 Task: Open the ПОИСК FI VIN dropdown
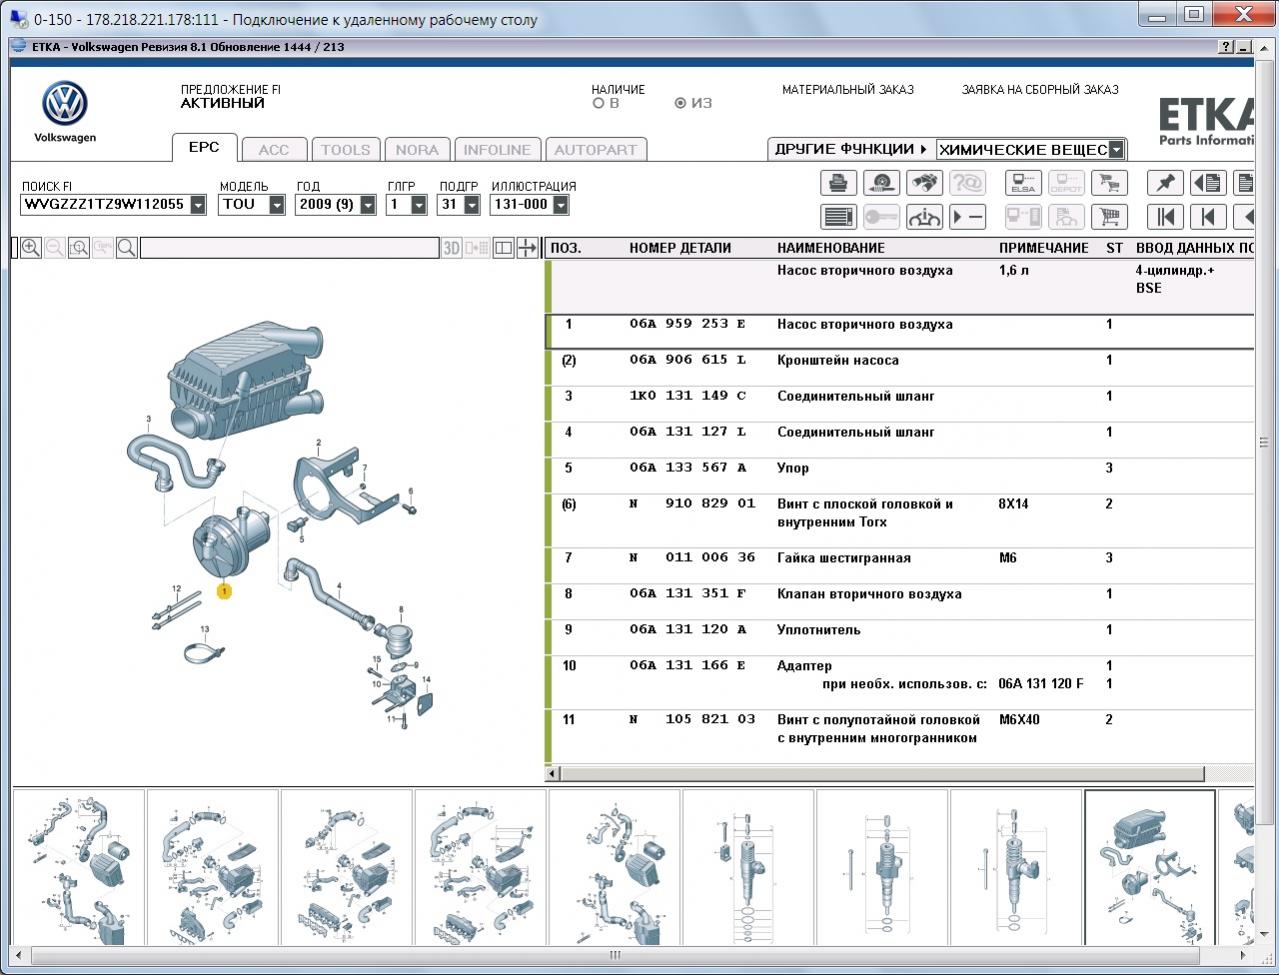pos(198,205)
